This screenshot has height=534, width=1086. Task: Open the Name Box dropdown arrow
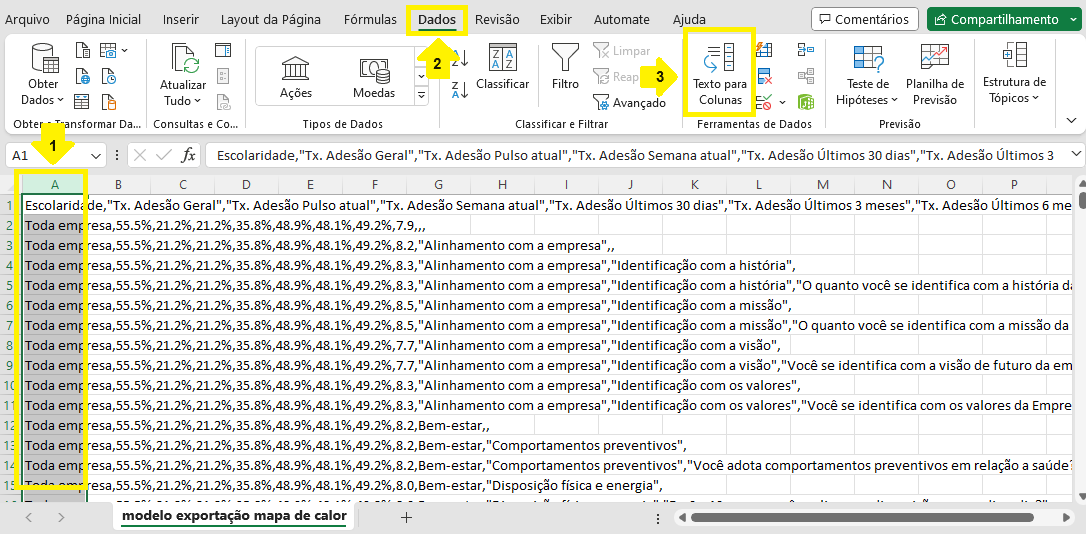(x=96, y=155)
